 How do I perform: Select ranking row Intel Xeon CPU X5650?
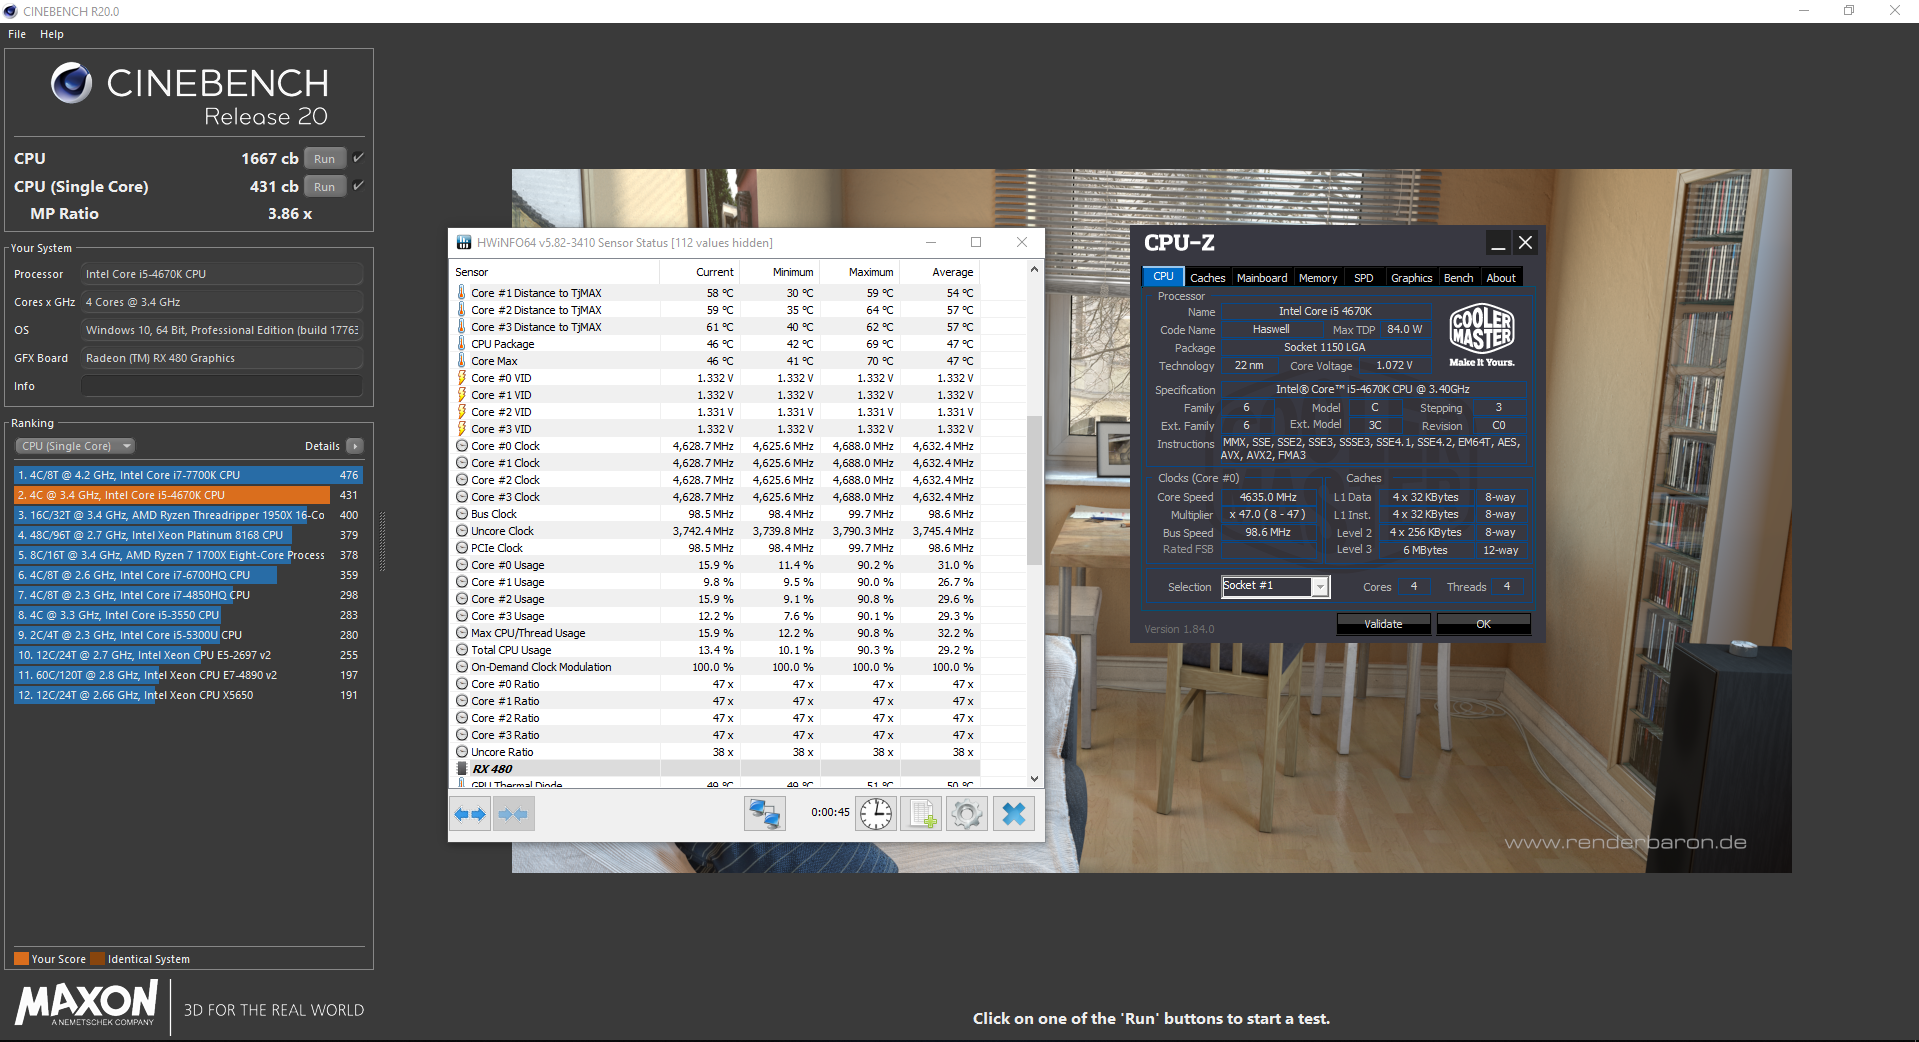(x=188, y=695)
